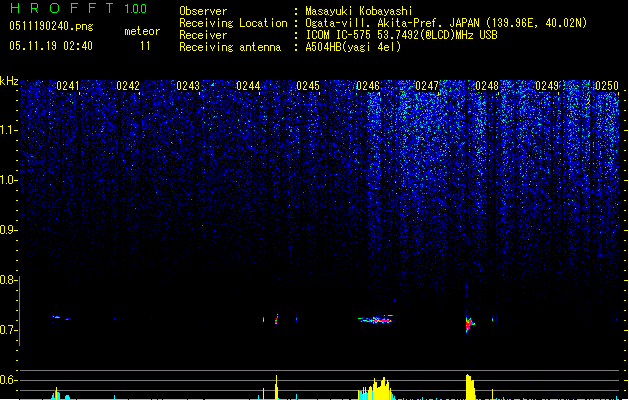Click the 0.6 kHz frequency label

click(x=8, y=380)
